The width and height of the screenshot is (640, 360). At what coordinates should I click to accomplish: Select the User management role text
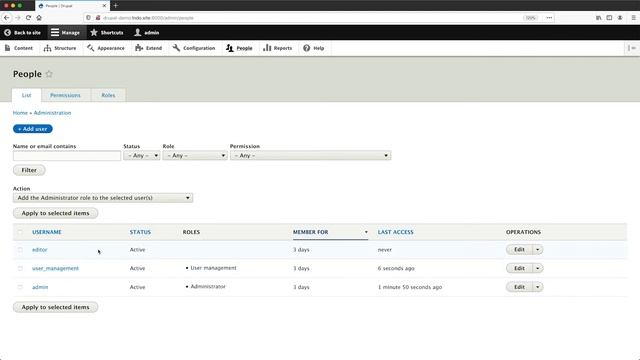click(213, 268)
